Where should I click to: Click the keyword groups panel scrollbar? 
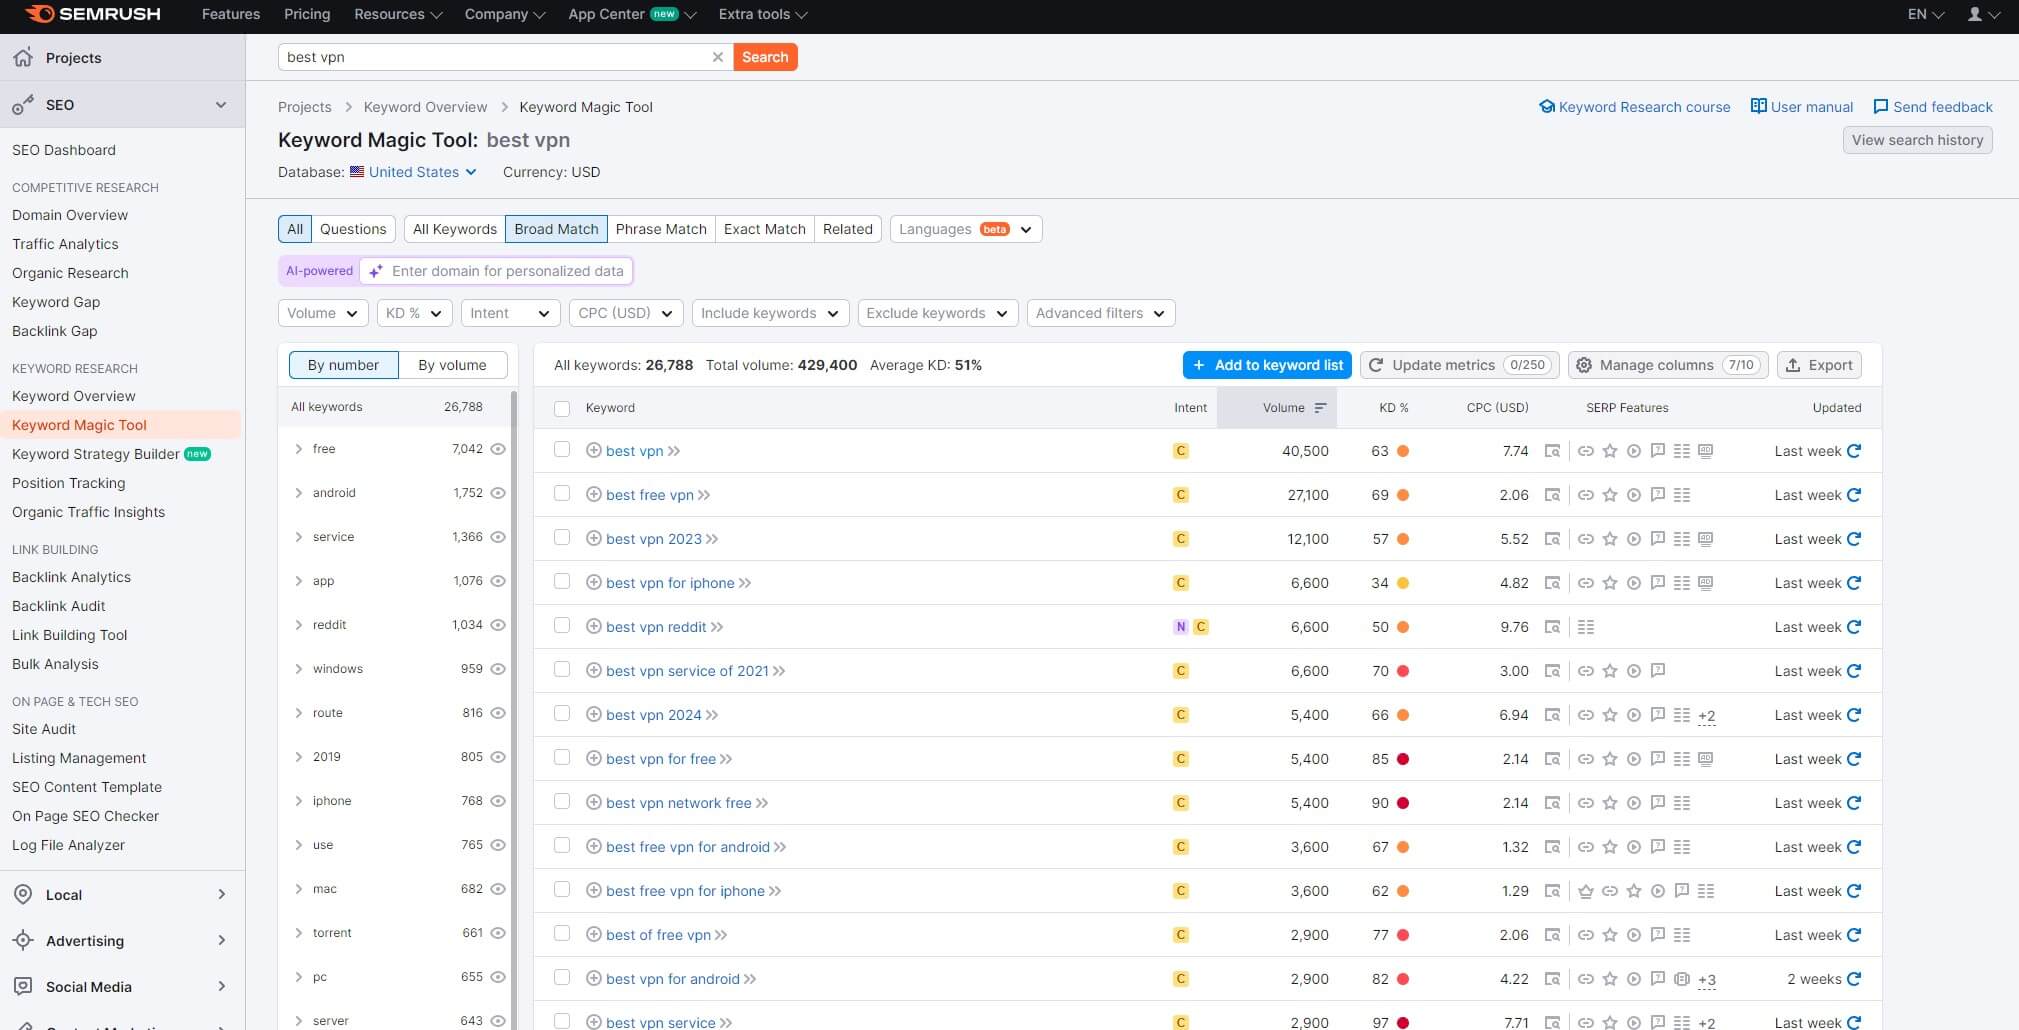[514, 710]
